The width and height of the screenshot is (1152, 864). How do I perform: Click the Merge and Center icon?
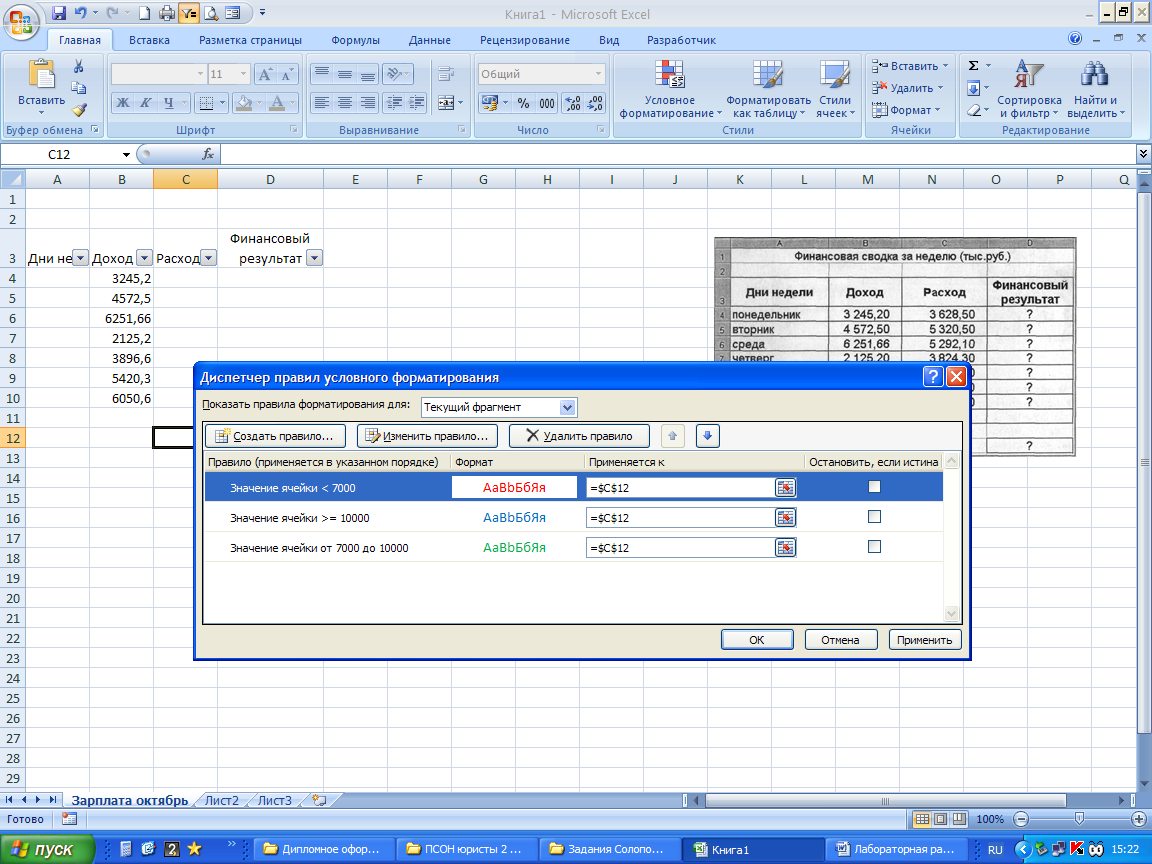pyautogui.click(x=446, y=103)
